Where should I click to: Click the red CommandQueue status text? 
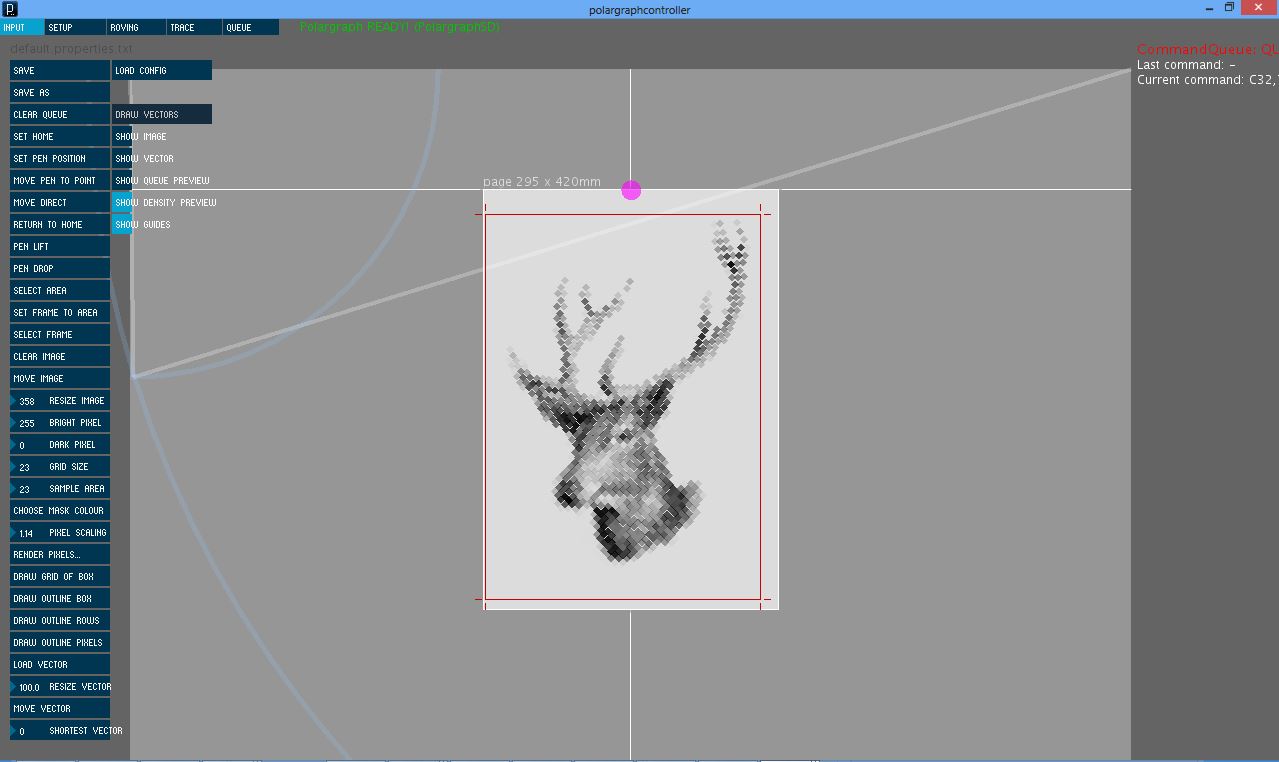[1207, 49]
